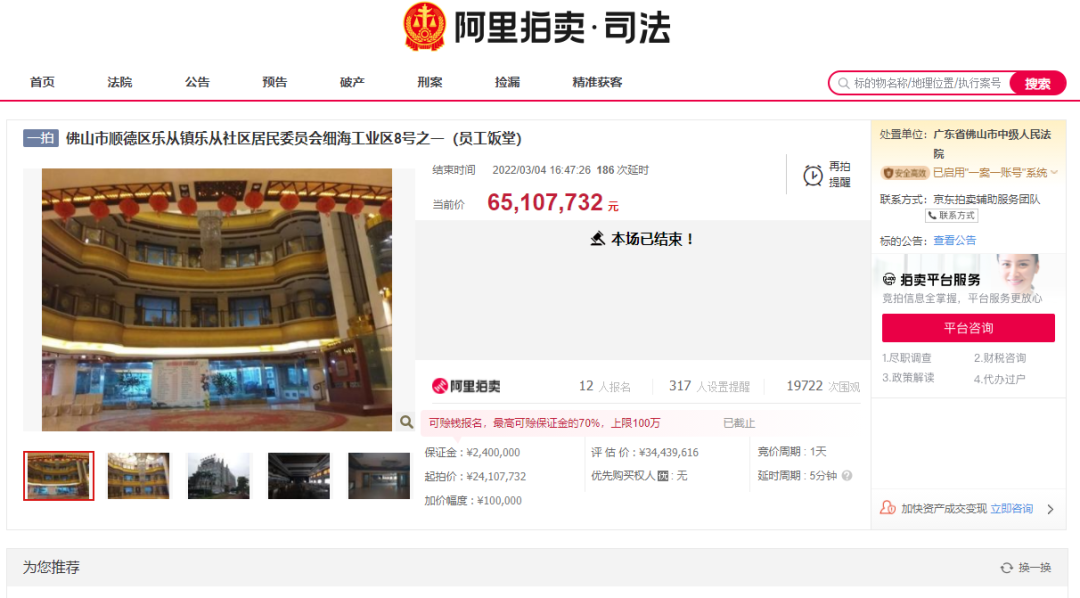Viewport: 1080px width, 598px height.
Task: Open the 精准获客 nav item
Action: point(597,82)
